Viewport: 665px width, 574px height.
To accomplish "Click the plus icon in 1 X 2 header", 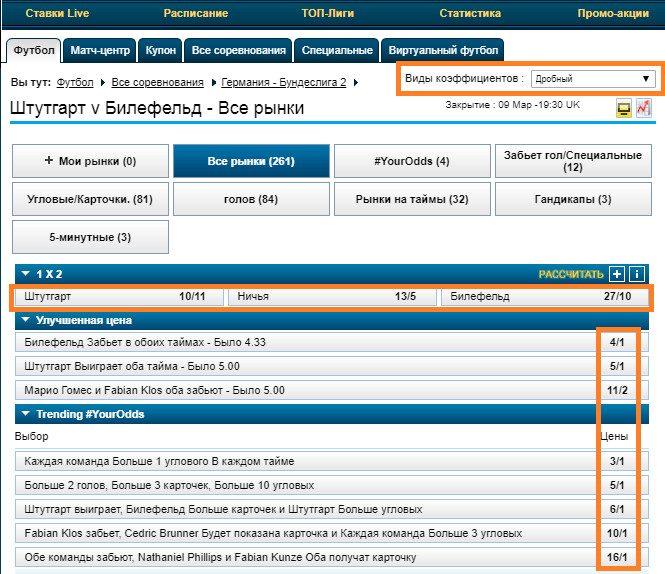I will pyautogui.click(x=617, y=274).
